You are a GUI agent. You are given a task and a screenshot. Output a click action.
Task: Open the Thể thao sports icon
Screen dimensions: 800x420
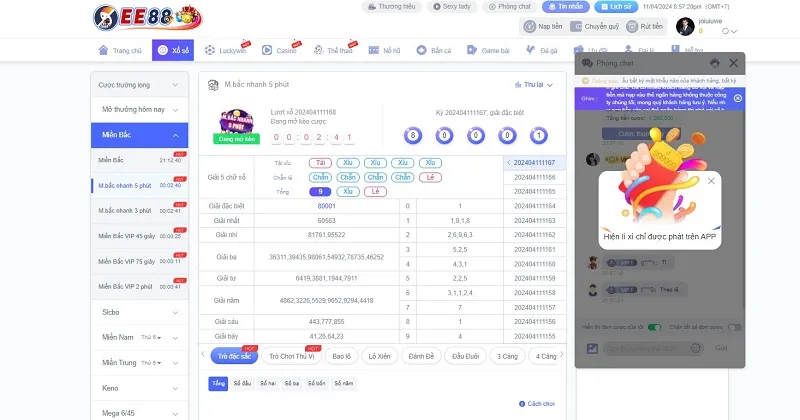[x=318, y=50]
